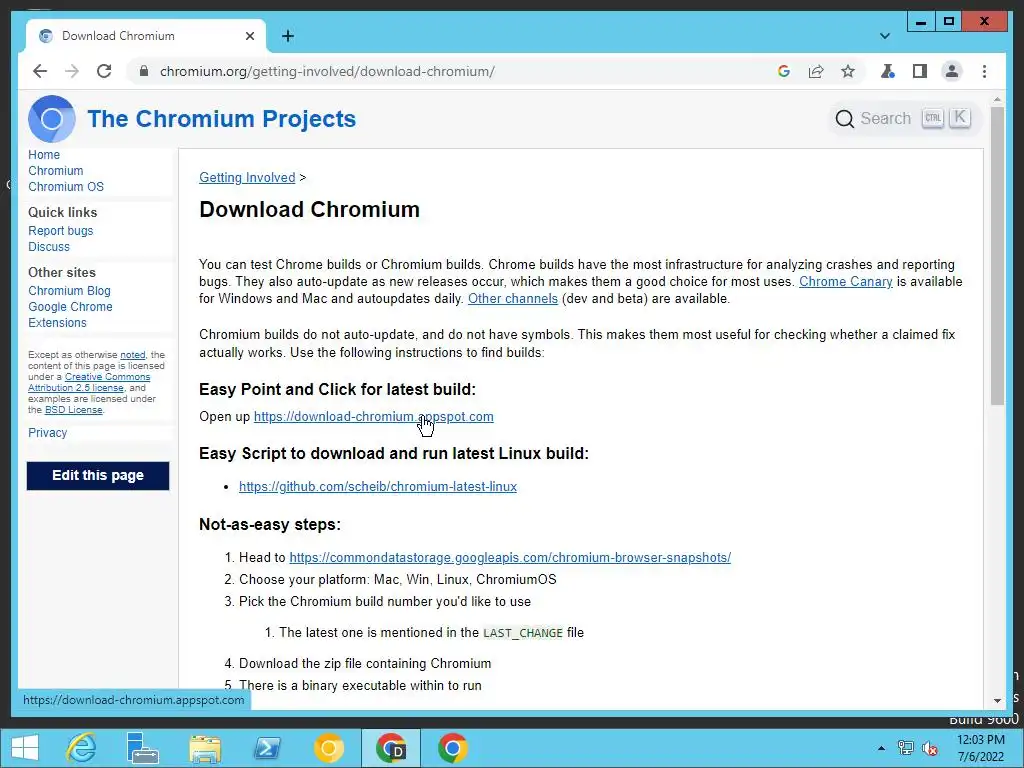Open the Chromium sidebar link
The image size is (1024, 768).
(56, 170)
